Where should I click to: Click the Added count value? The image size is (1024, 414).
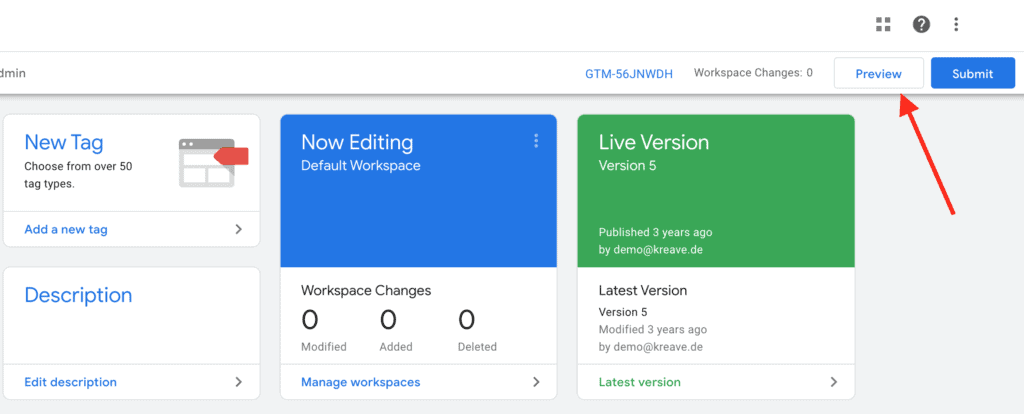388,320
